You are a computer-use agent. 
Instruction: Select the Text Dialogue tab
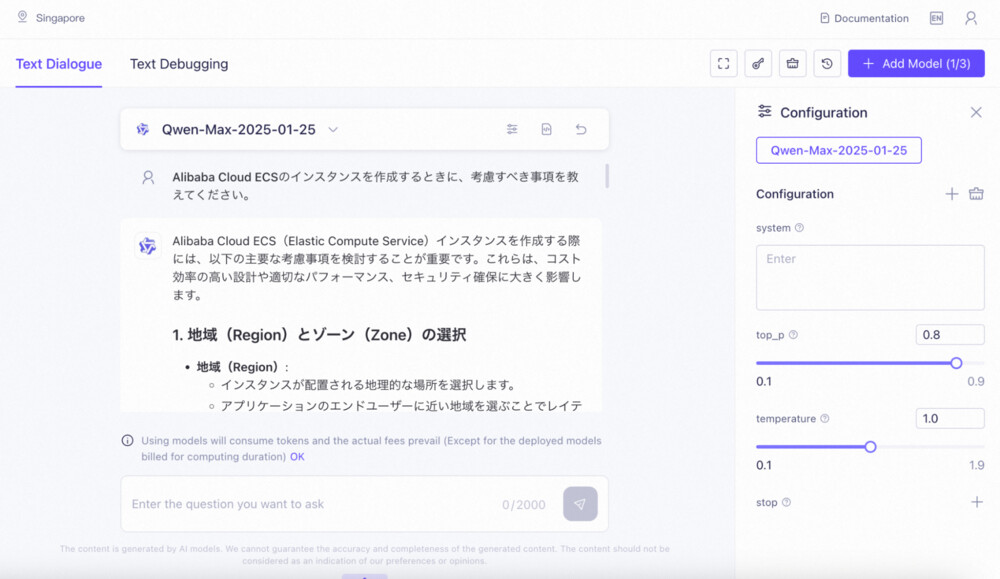59,64
